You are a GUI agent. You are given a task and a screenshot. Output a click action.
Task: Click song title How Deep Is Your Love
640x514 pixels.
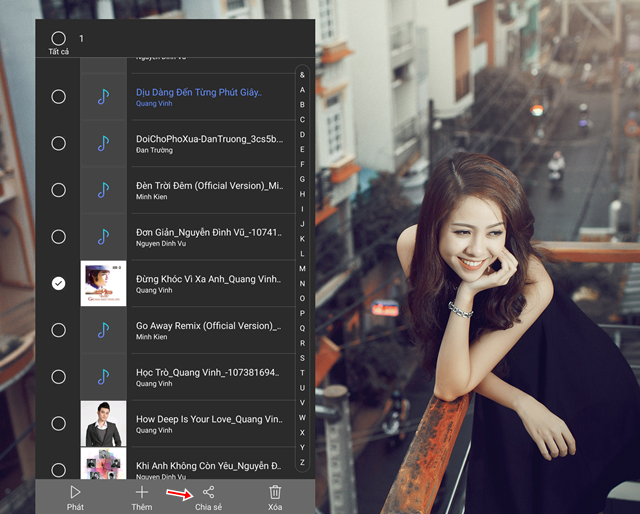click(x=209, y=419)
